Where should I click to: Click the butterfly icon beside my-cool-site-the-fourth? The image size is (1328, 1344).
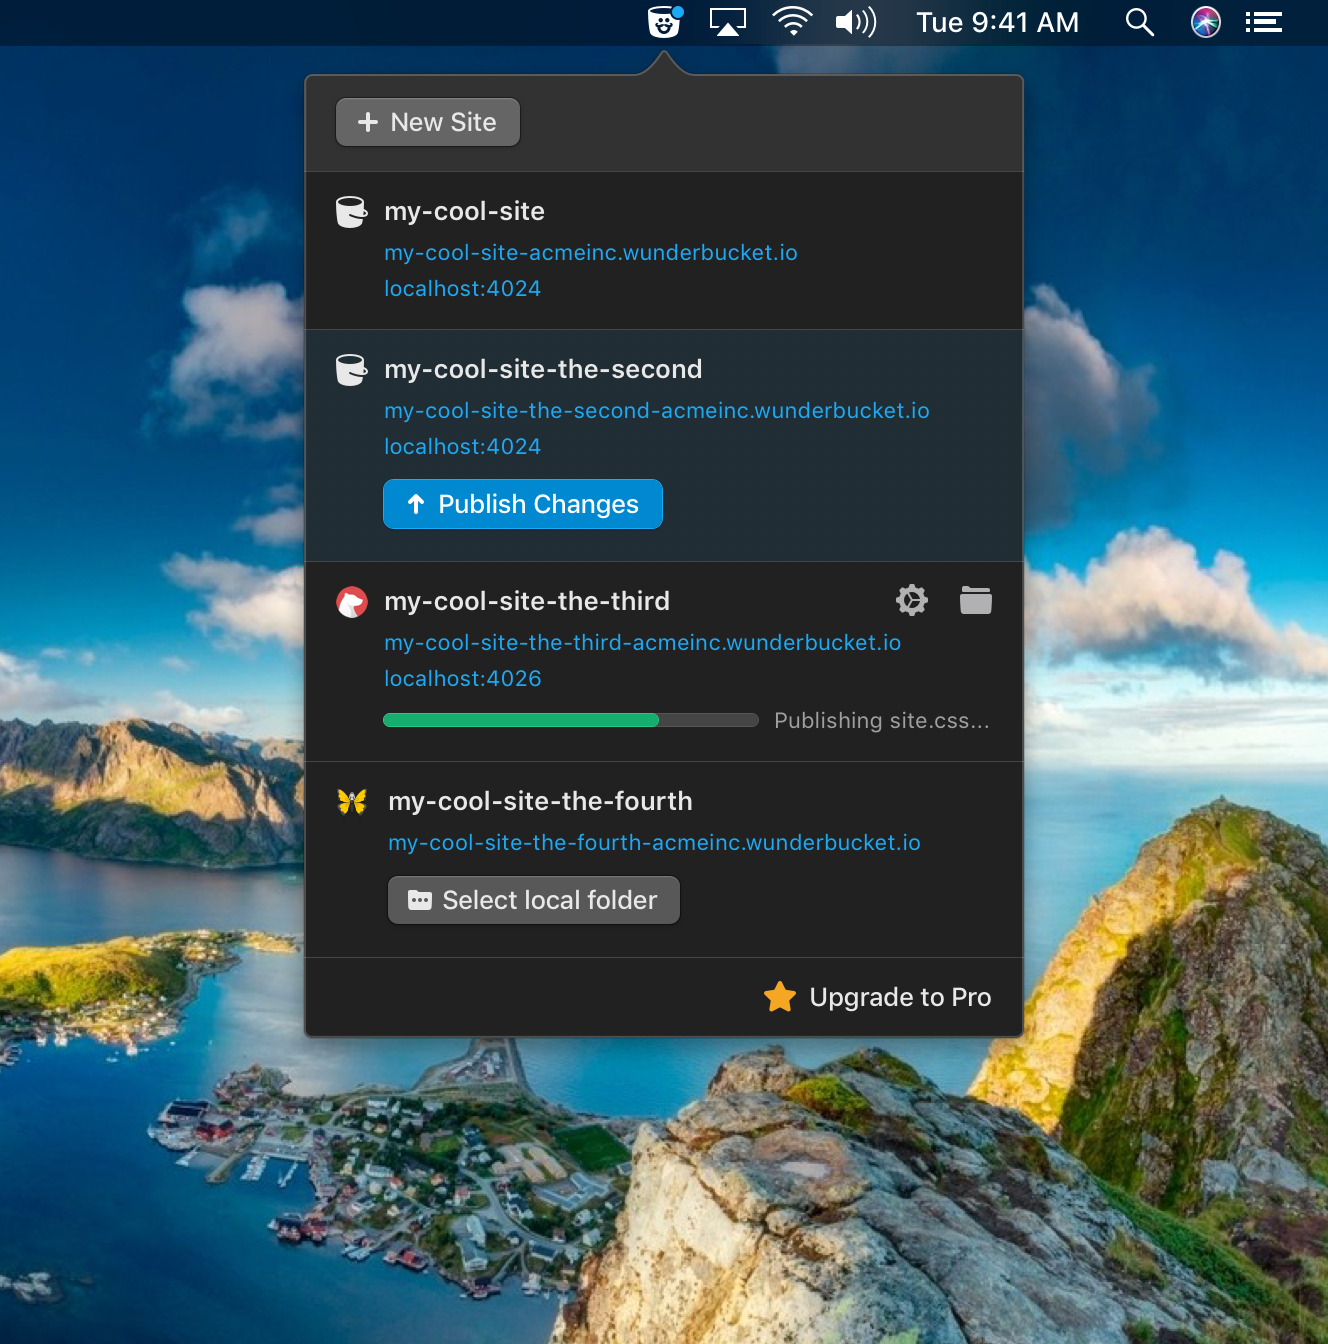point(352,801)
